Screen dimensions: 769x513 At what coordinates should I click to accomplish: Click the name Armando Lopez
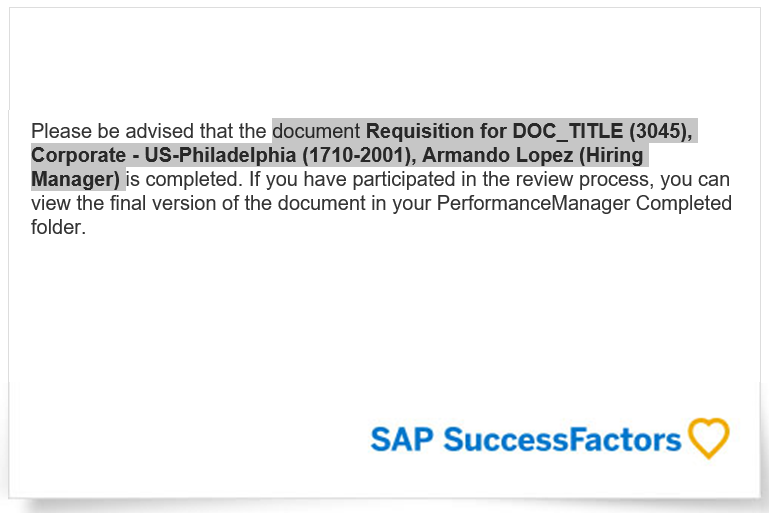[497, 155]
